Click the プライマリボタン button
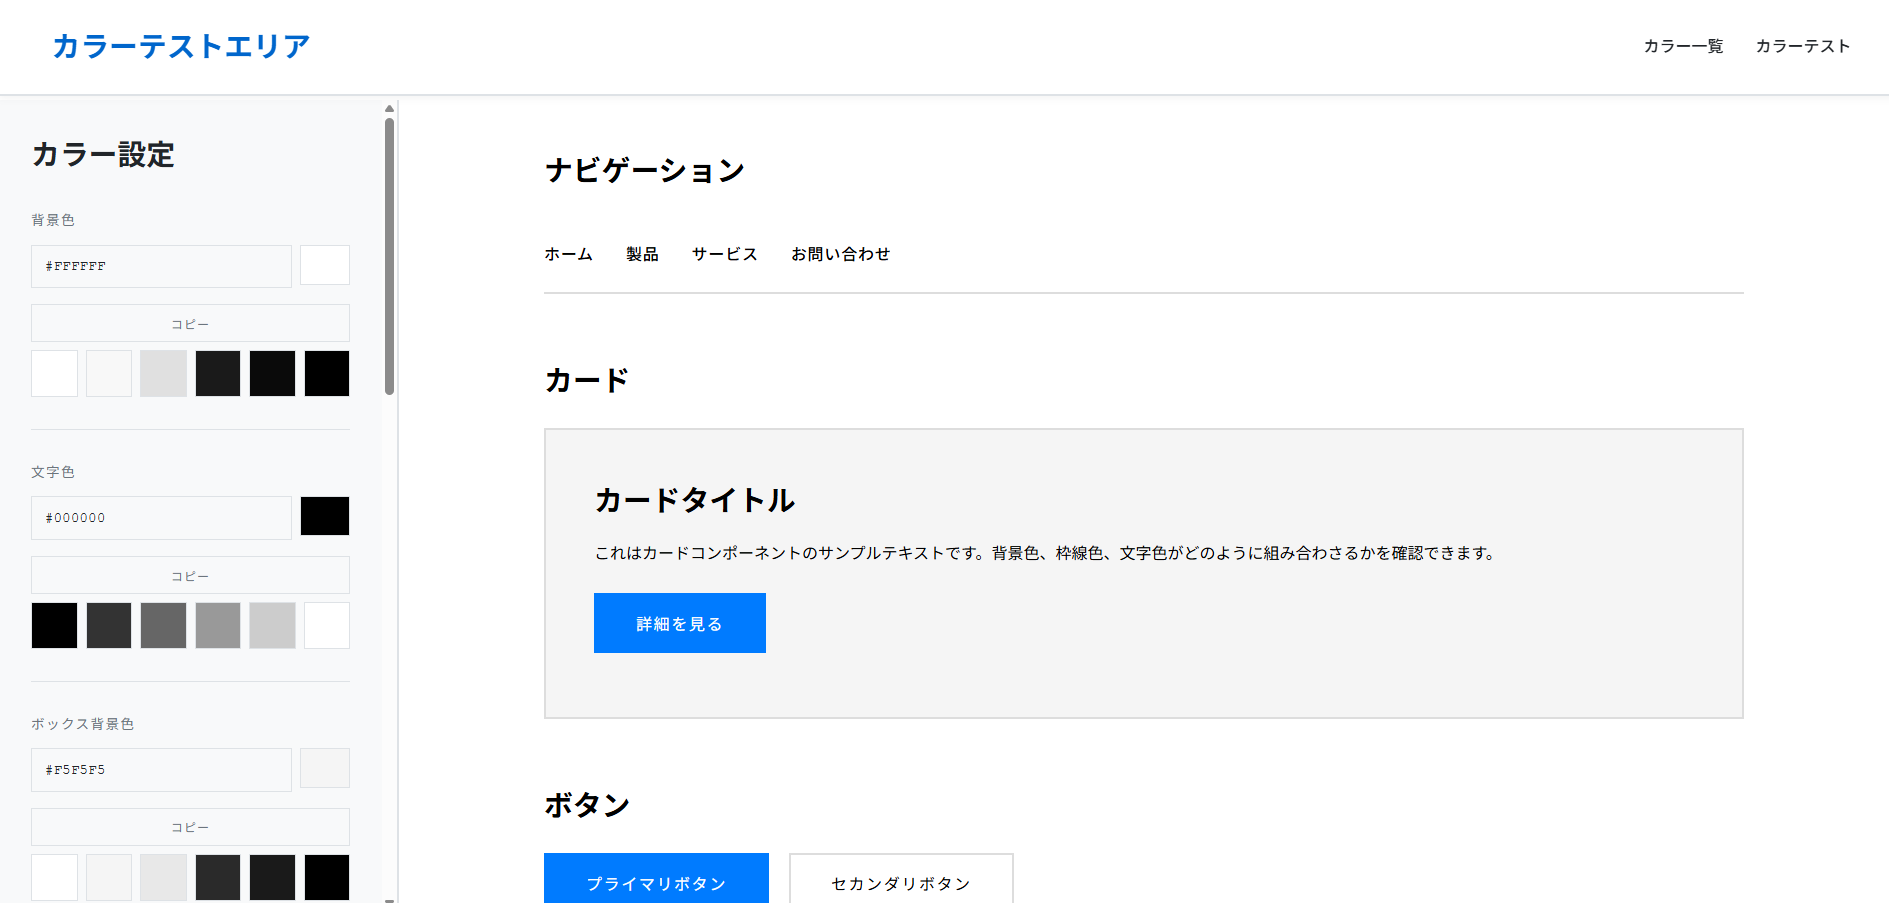The height and width of the screenshot is (903, 1889). (x=656, y=882)
